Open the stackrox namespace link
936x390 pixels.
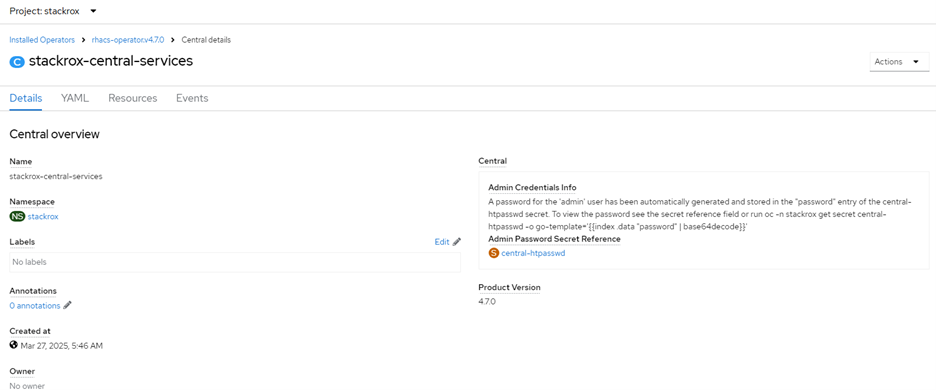(x=43, y=217)
